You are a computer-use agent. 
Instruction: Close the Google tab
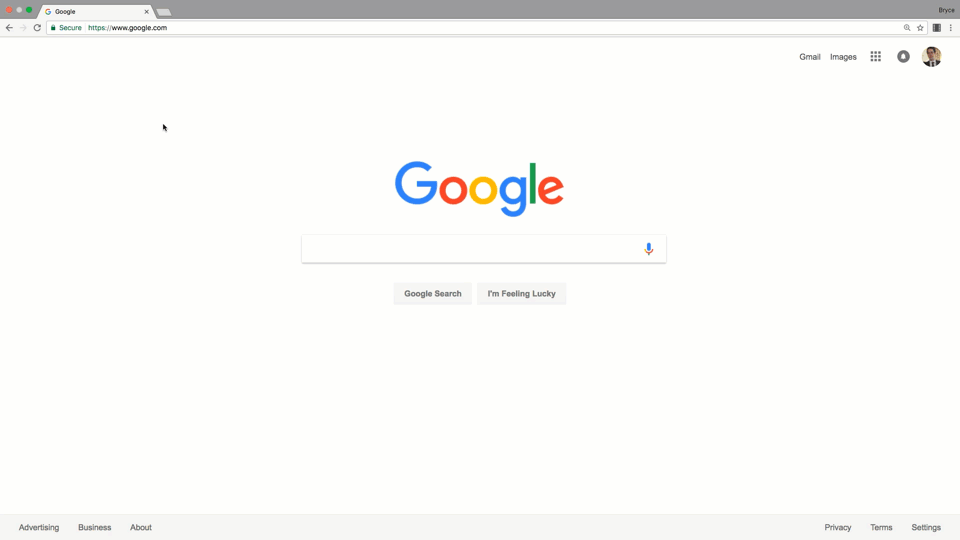pos(146,12)
